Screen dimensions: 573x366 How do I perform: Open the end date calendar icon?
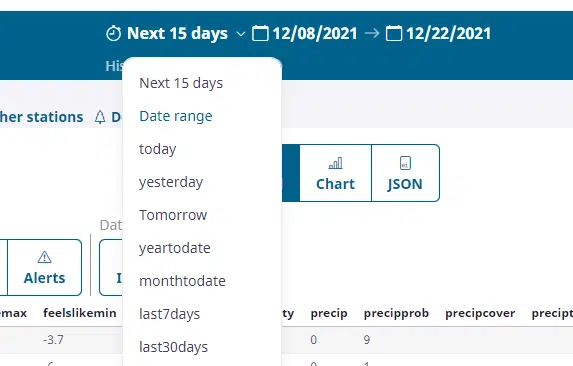tap(394, 33)
